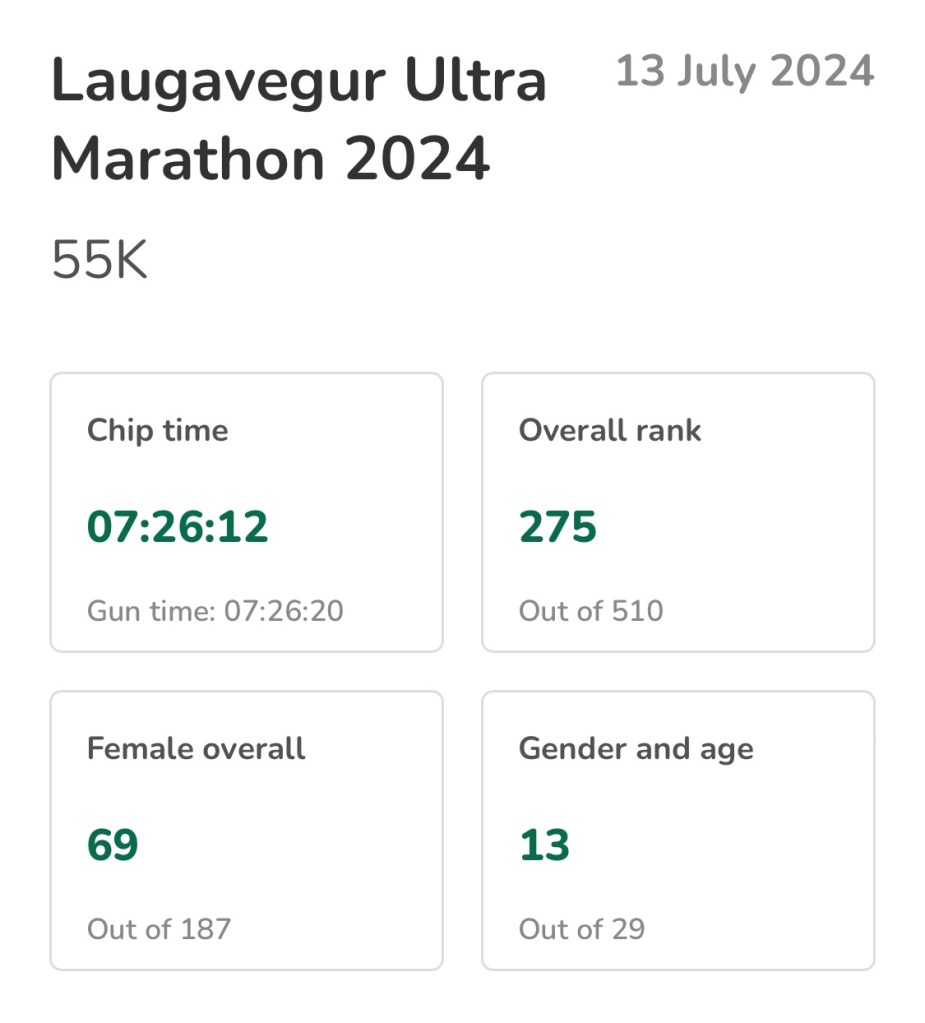Screen dimensions: 925x1023
Task: Click the Marathon 2024 title line
Action: pyautogui.click(x=270, y=160)
